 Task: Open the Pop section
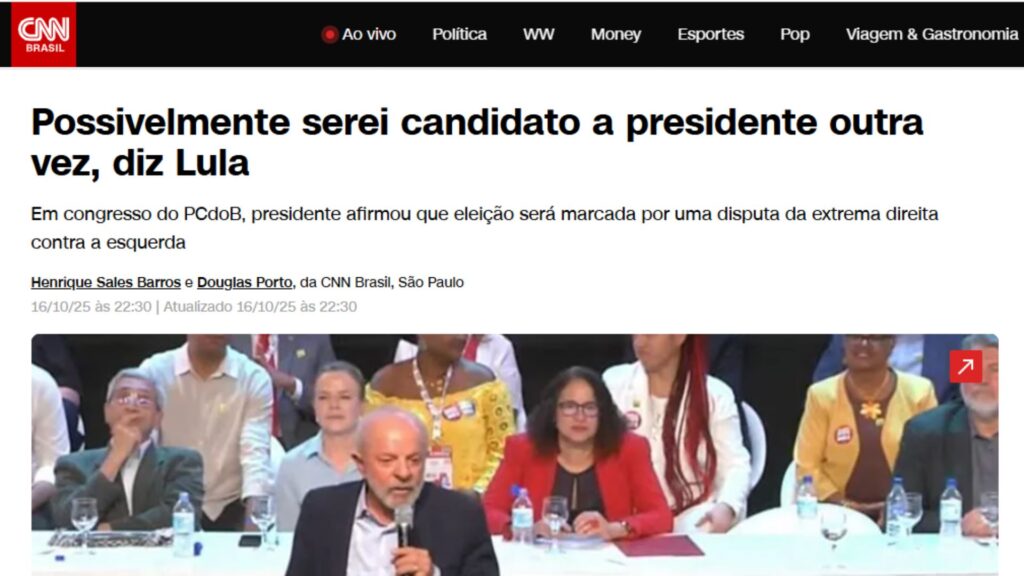(795, 35)
